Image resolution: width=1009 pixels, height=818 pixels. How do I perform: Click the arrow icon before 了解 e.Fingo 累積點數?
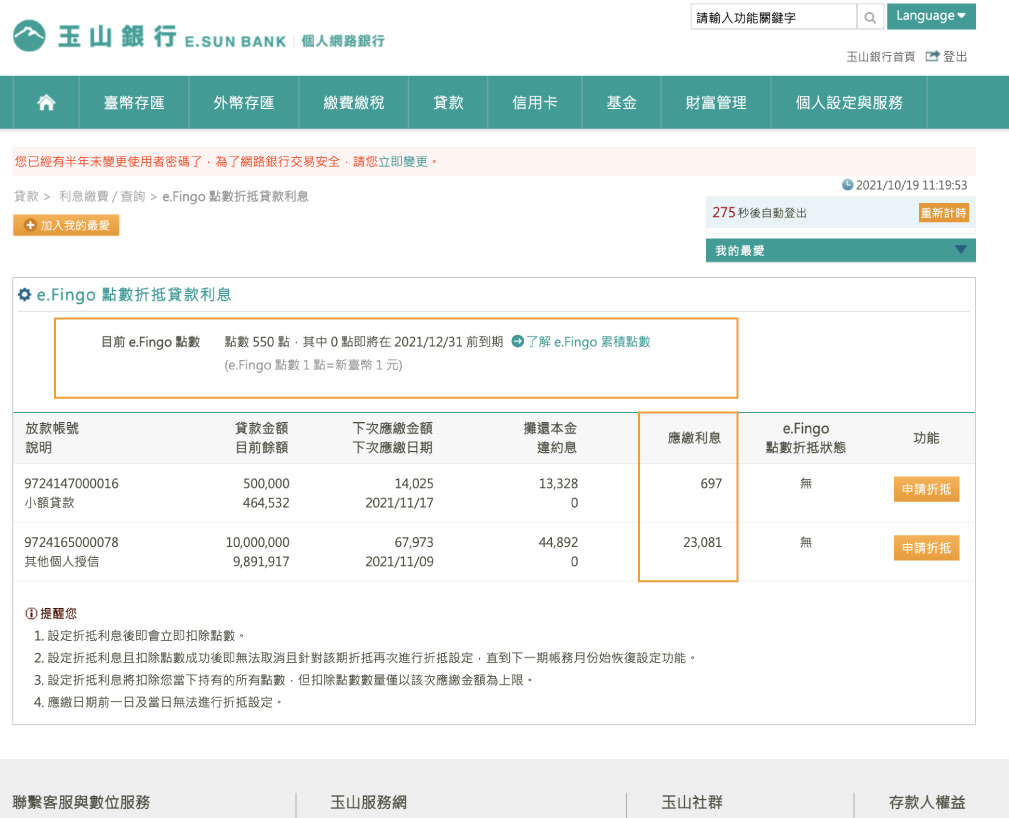(517, 341)
